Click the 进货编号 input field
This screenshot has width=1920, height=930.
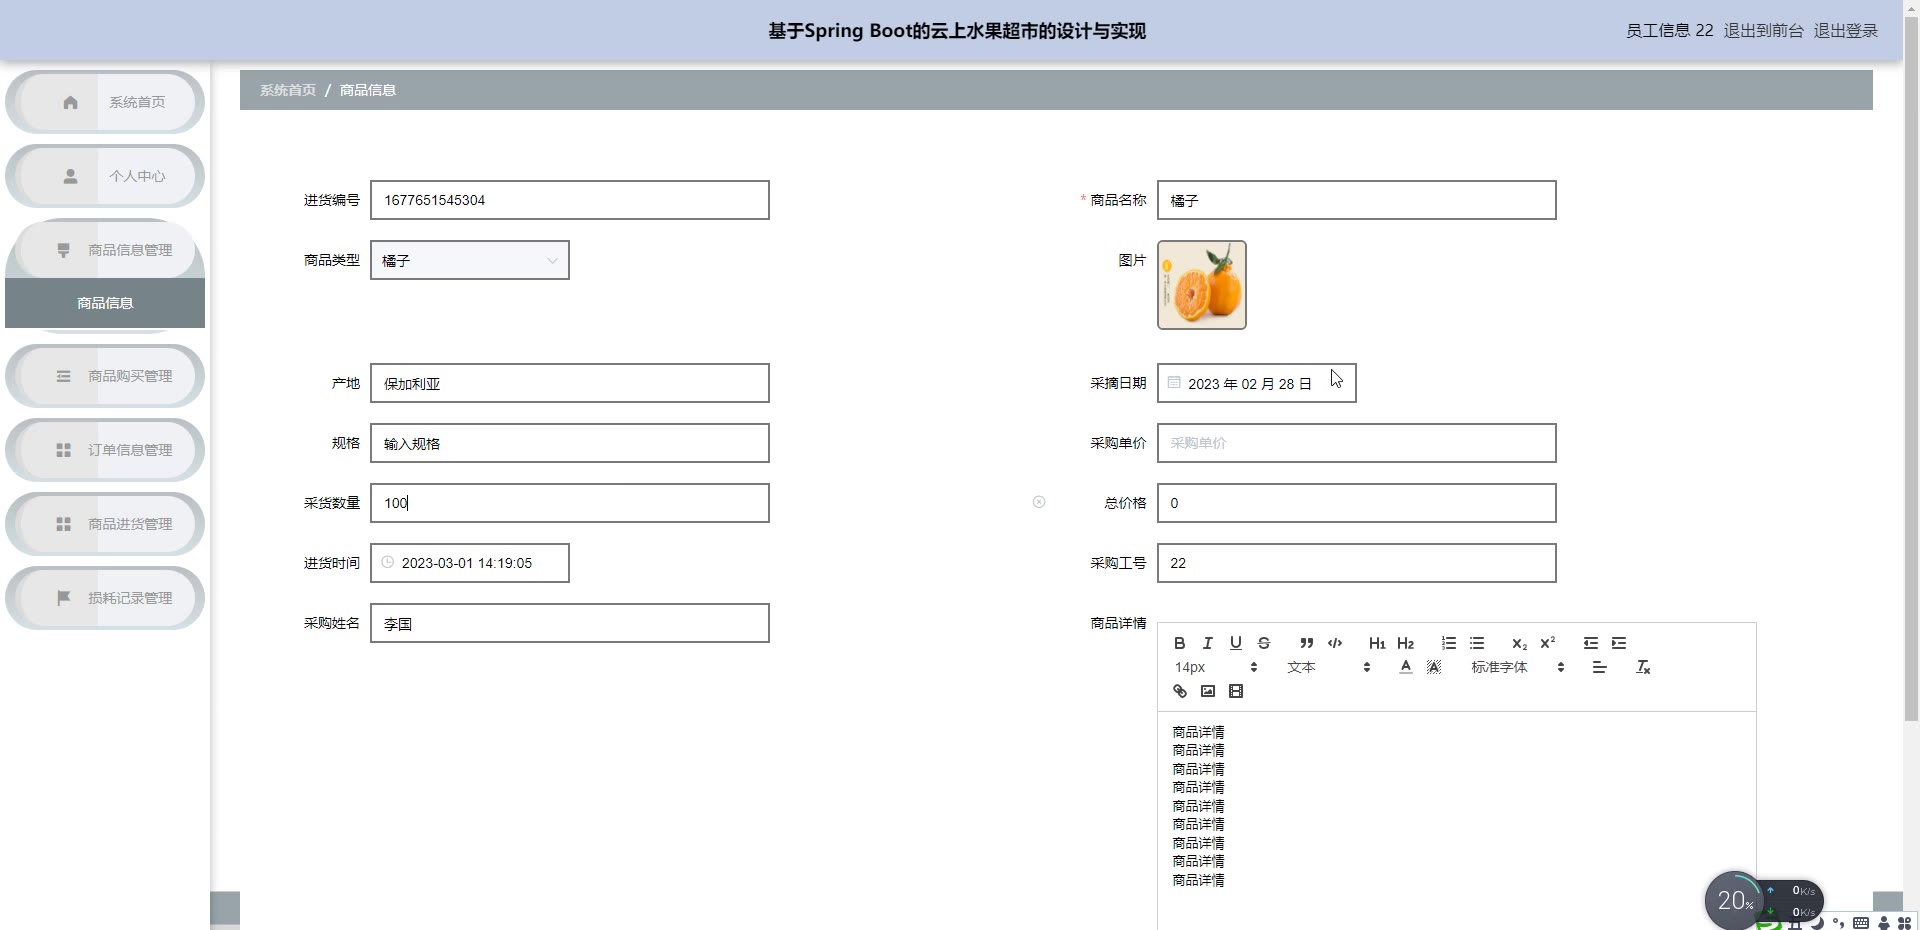pos(570,200)
